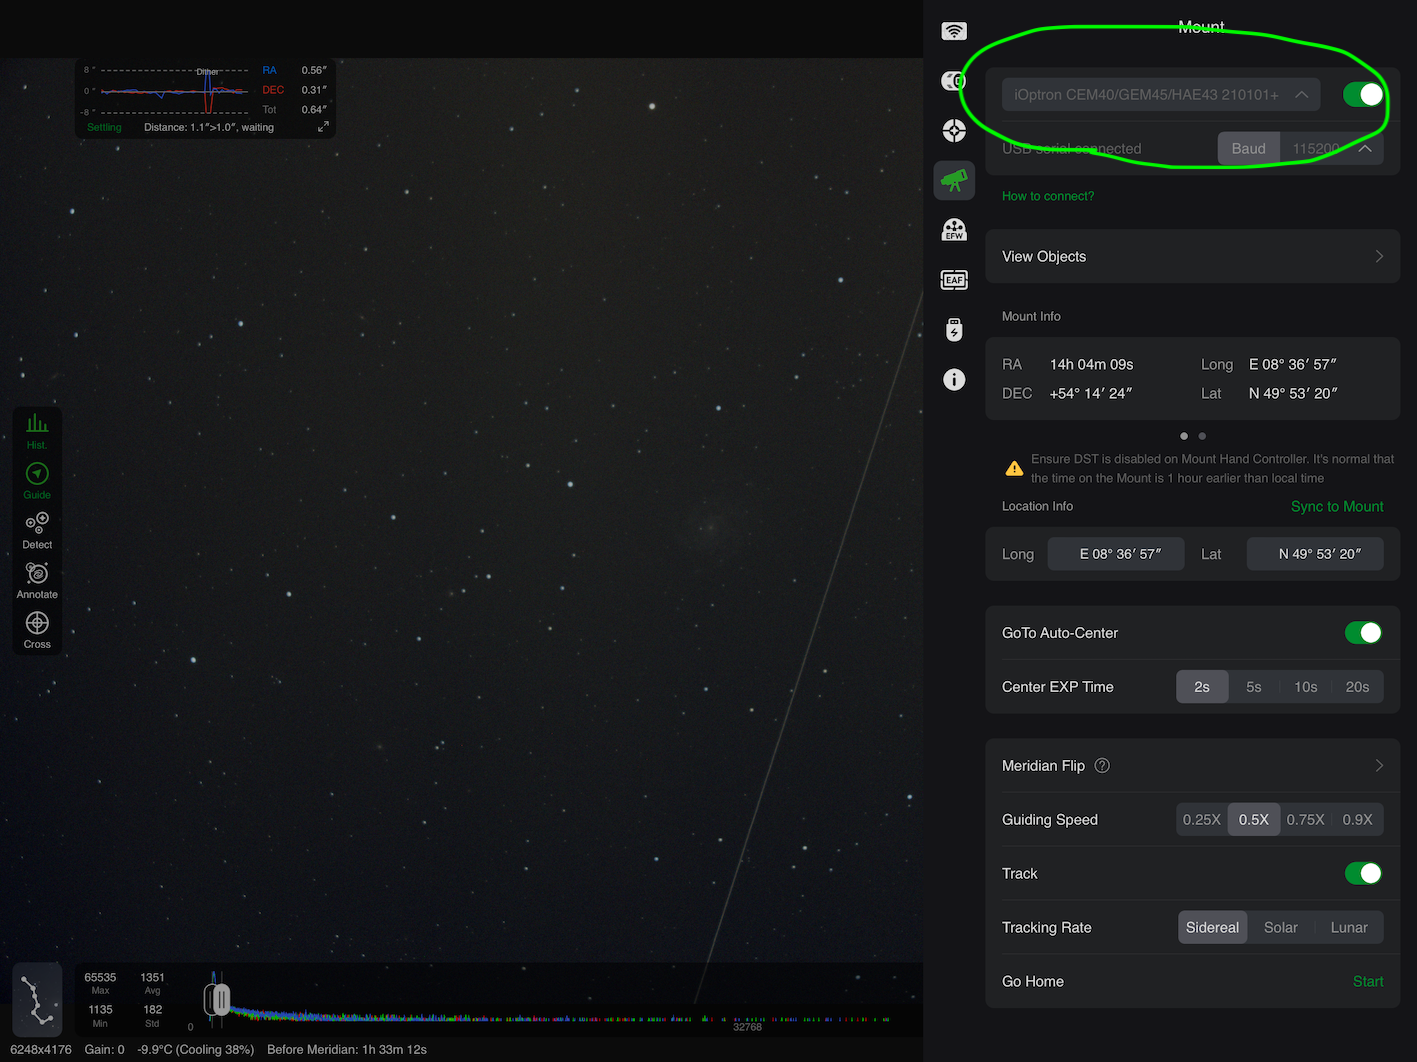Select the Annotate tool
The width and height of the screenshot is (1417, 1062).
pos(37,580)
